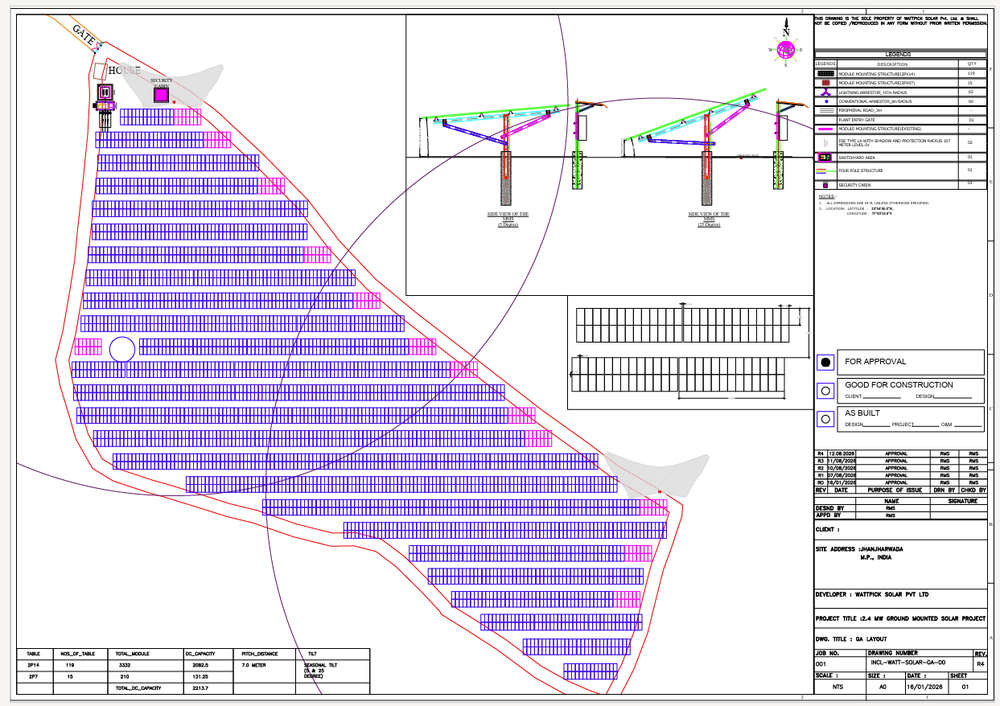Click the lower module table plan drawing
The width and height of the screenshot is (1000, 706).
[x=679, y=376]
